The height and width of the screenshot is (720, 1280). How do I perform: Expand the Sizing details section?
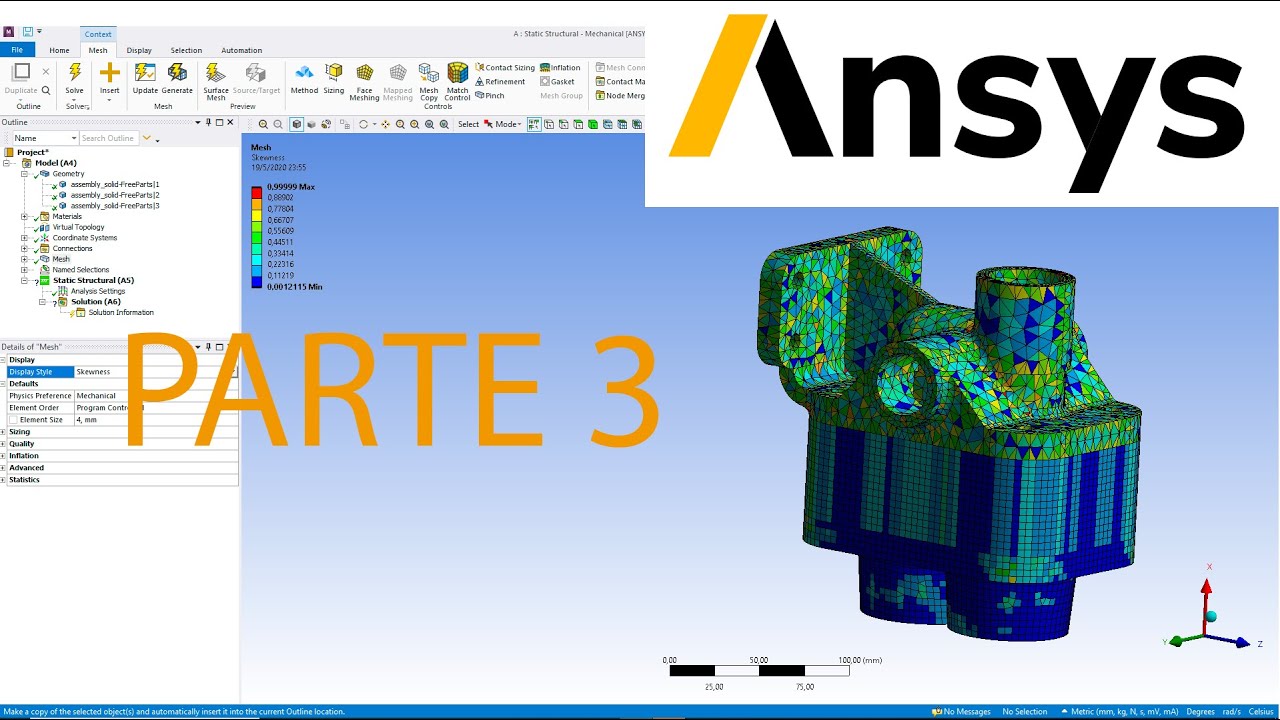pyautogui.click(x=3, y=432)
